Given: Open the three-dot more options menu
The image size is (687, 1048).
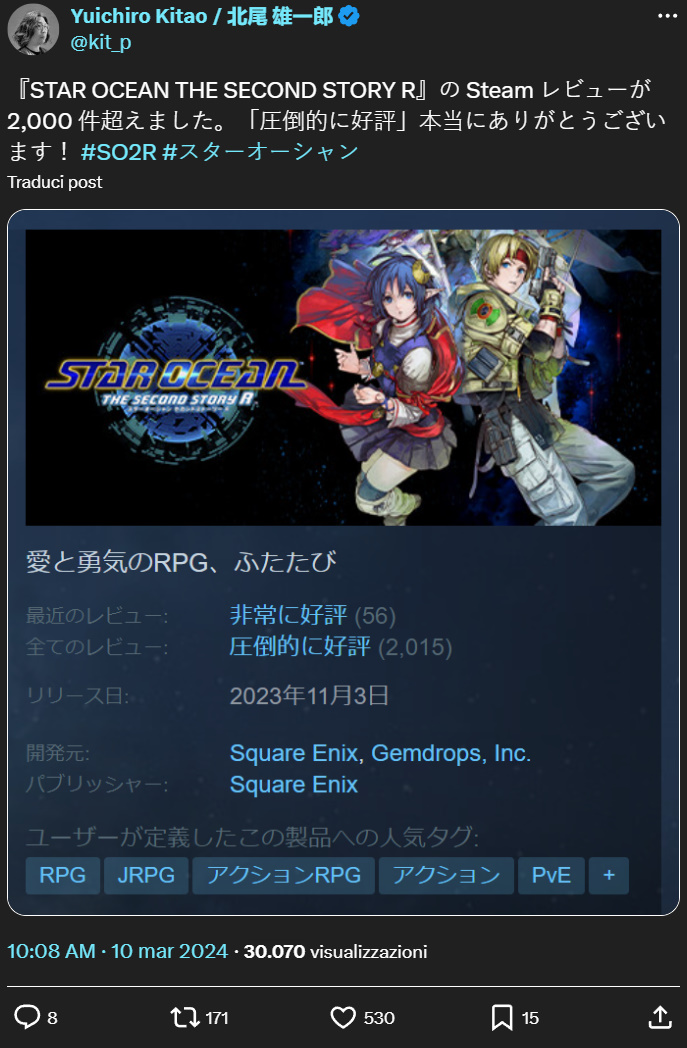Looking at the screenshot, I should (667, 16).
